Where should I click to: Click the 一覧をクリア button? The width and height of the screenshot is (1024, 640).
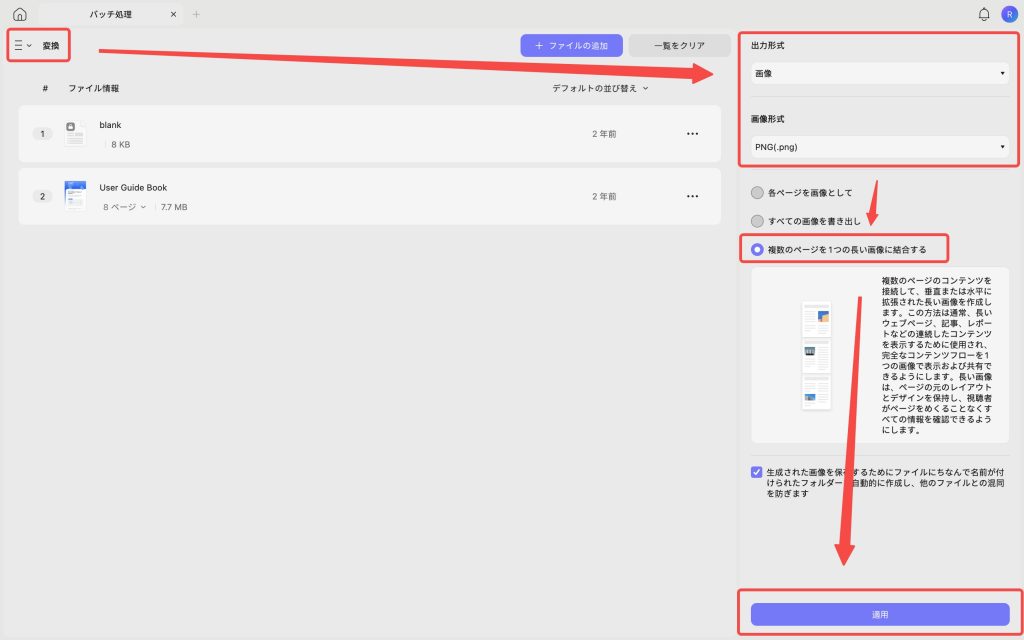click(x=679, y=46)
